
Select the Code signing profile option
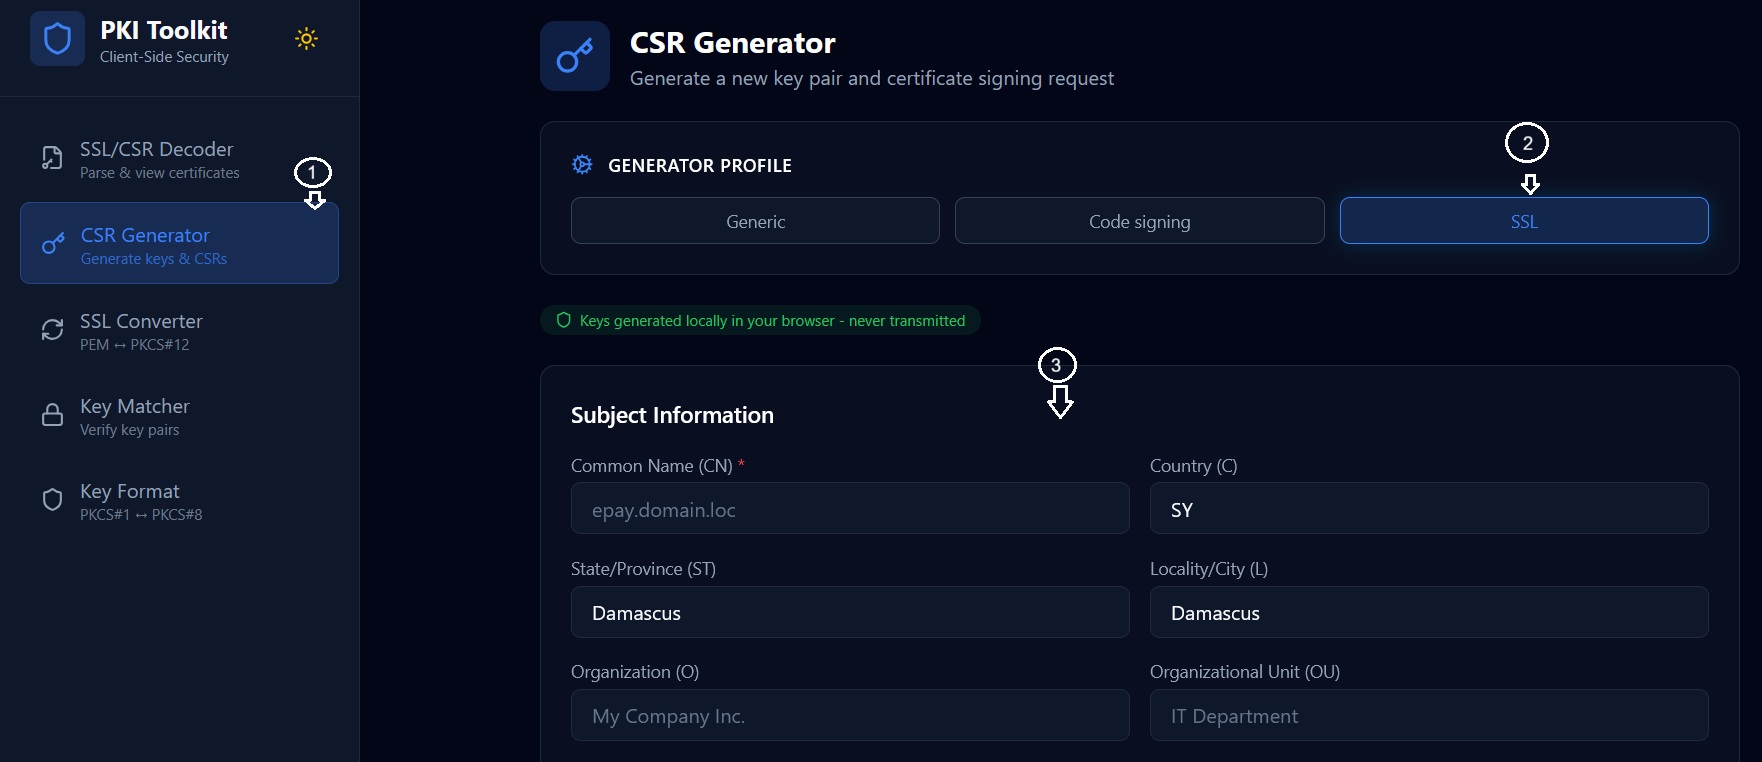coord(1139,221)
